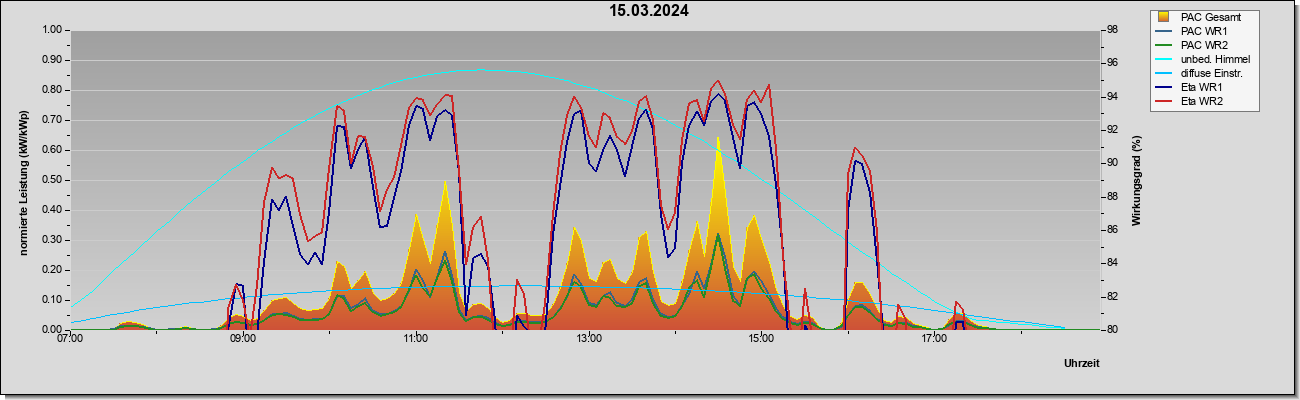This screenshot has height=400, width=1300.
Task: Click the 13:00 time axis label
Action: point(589,339)
